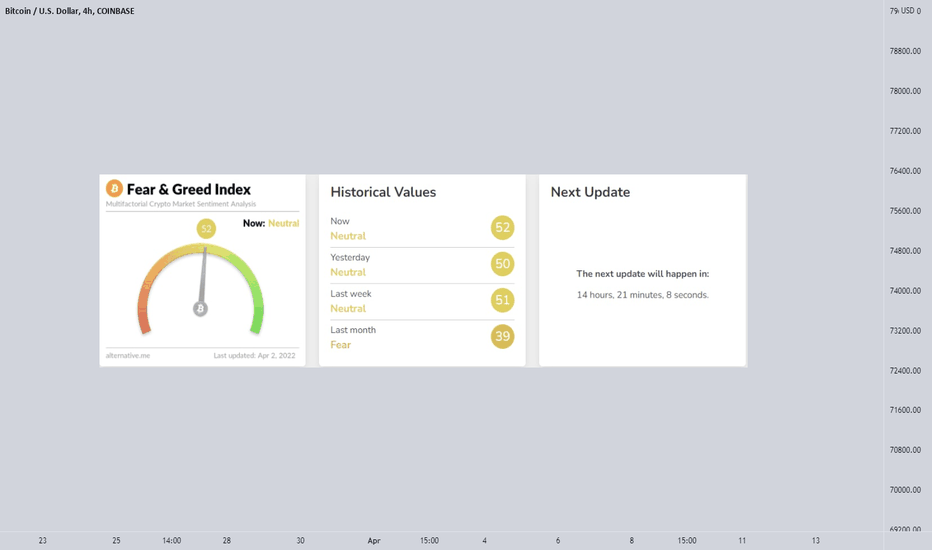
Task: Click the Bitcoin coin at the gauge needle base
Action: 200,309
